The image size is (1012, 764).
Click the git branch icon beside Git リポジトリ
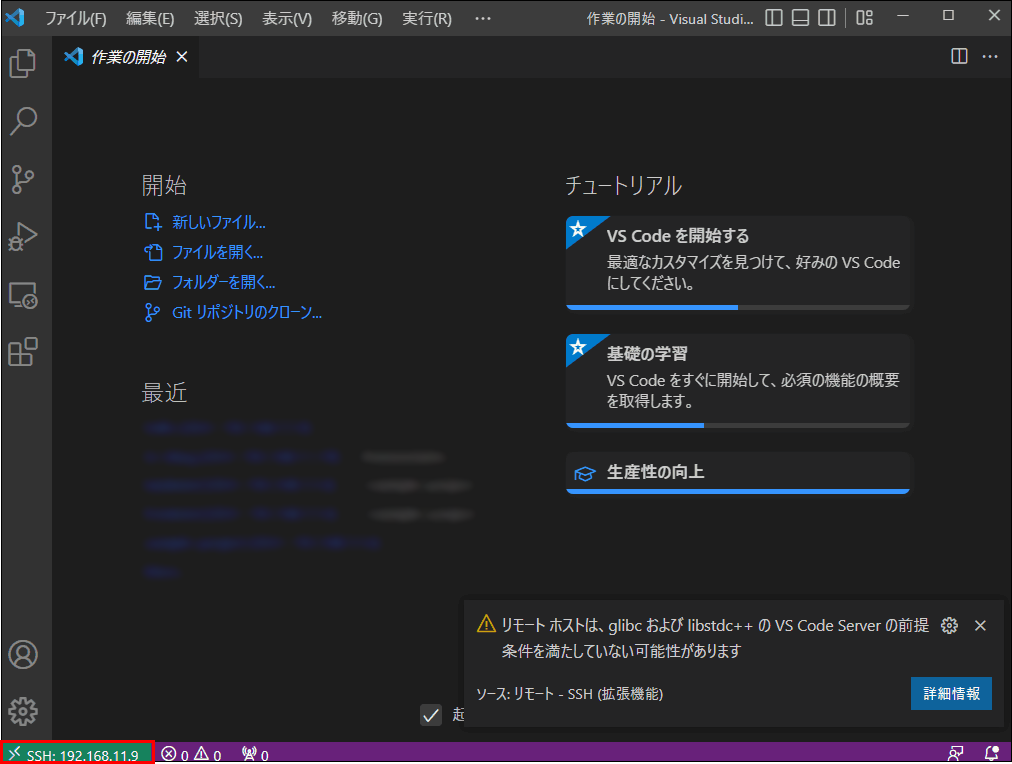pyautogui.click(x=152, y=312)
